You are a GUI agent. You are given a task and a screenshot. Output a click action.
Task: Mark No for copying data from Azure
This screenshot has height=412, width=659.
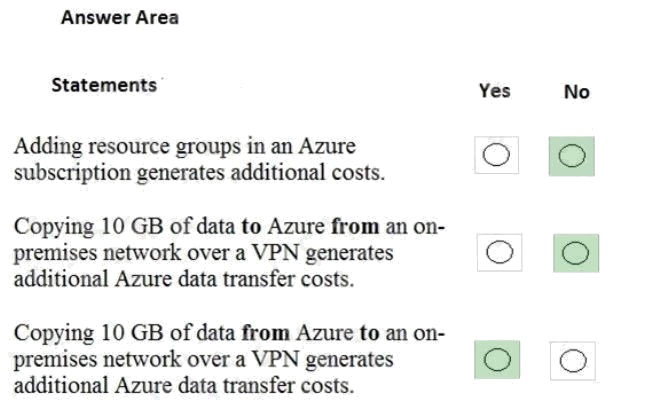[x=573, y=359]
